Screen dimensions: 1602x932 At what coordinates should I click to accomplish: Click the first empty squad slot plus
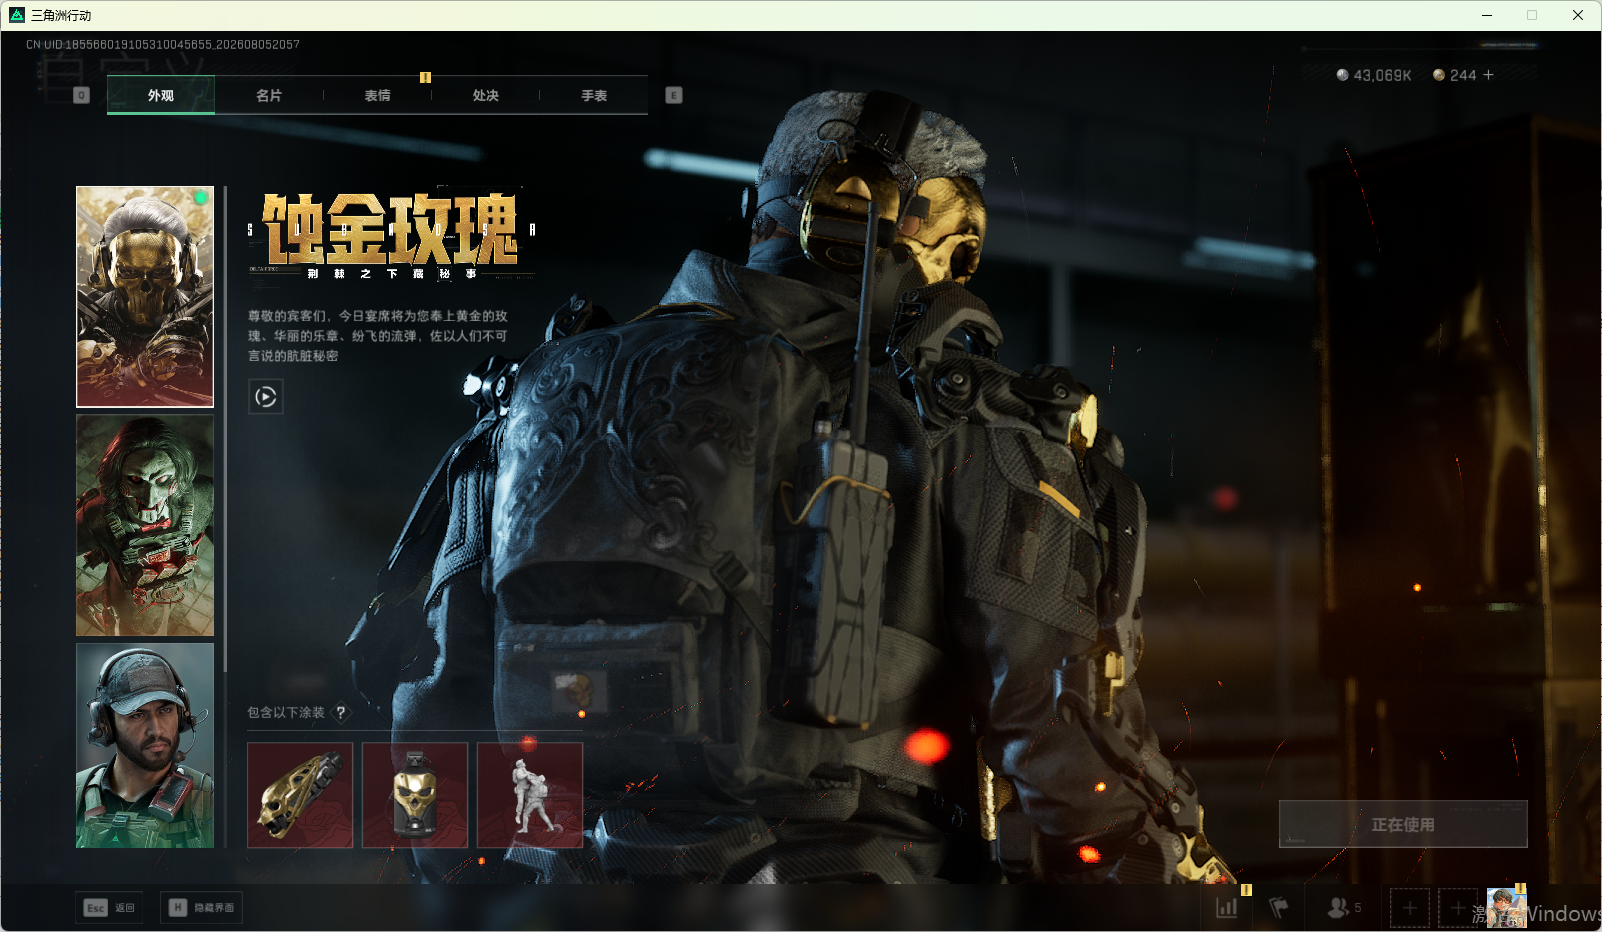[x=1410, y=908]
